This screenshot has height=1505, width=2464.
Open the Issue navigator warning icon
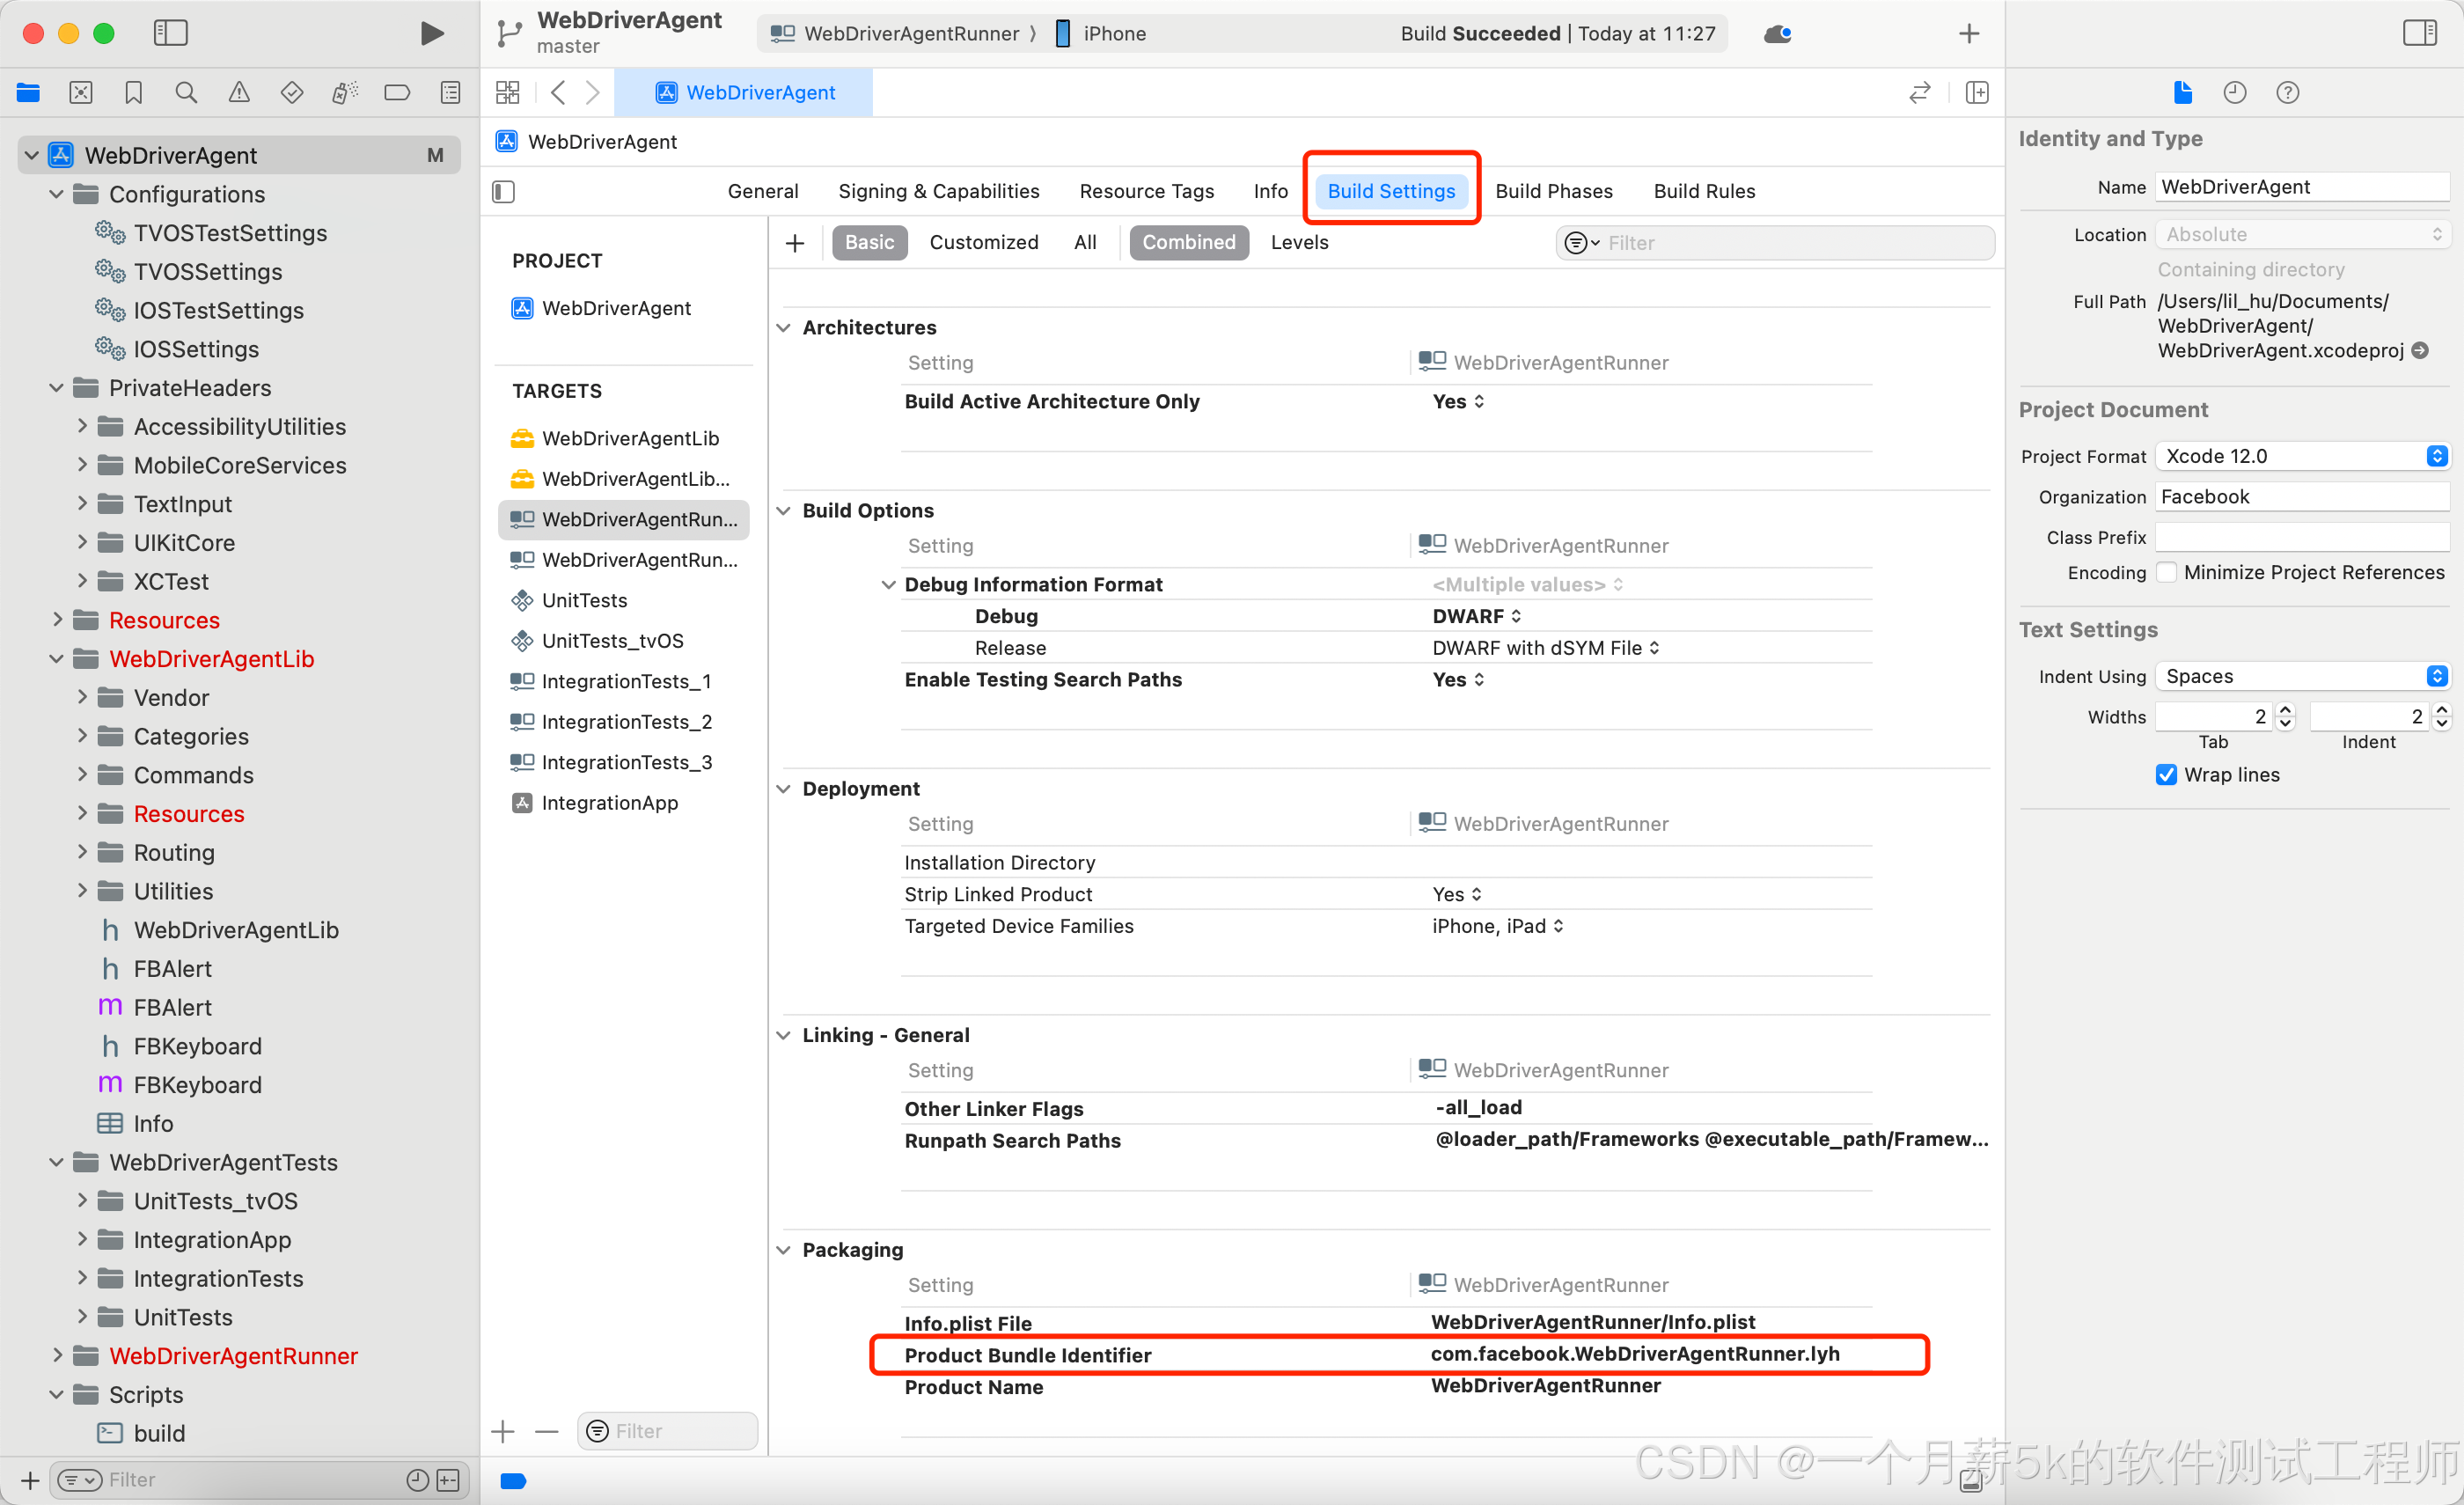(239, 93)
